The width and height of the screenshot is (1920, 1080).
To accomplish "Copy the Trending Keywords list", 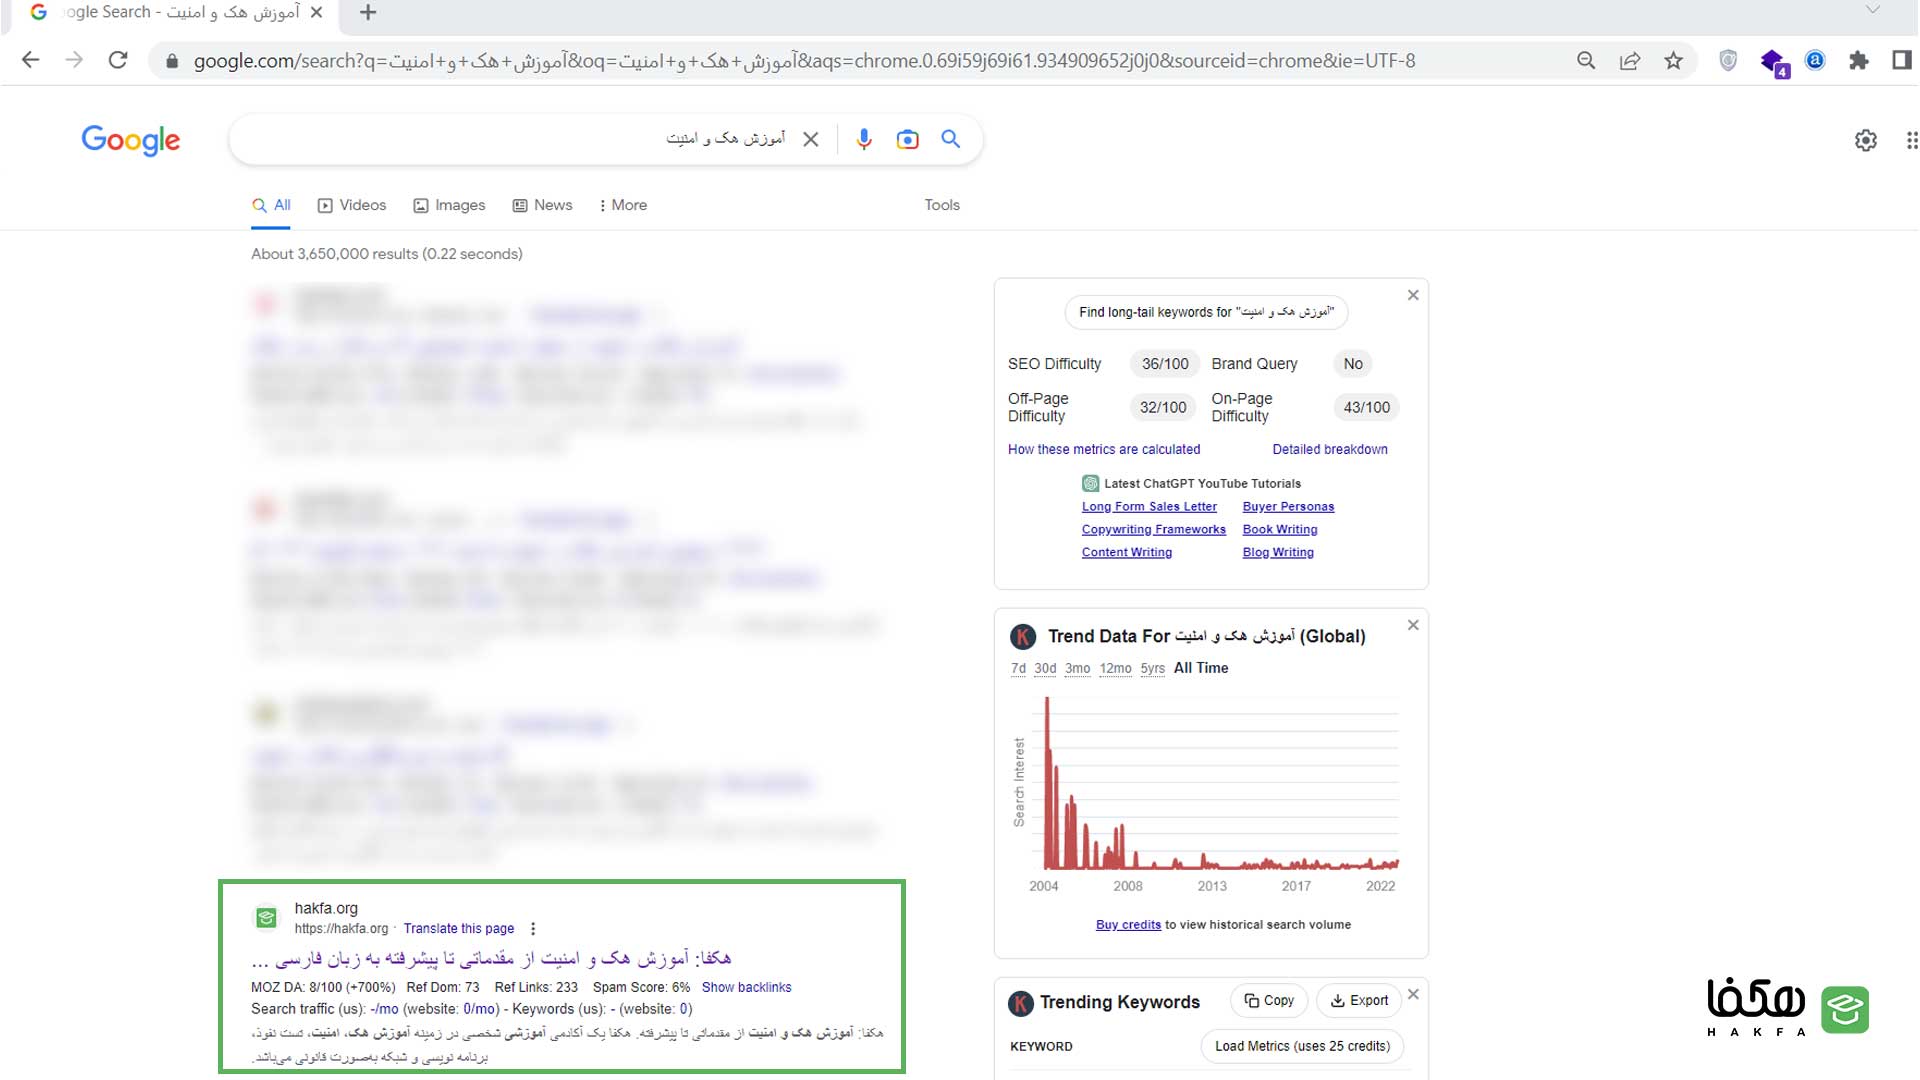I will pyautogui.click(x=1269, y=1000).
